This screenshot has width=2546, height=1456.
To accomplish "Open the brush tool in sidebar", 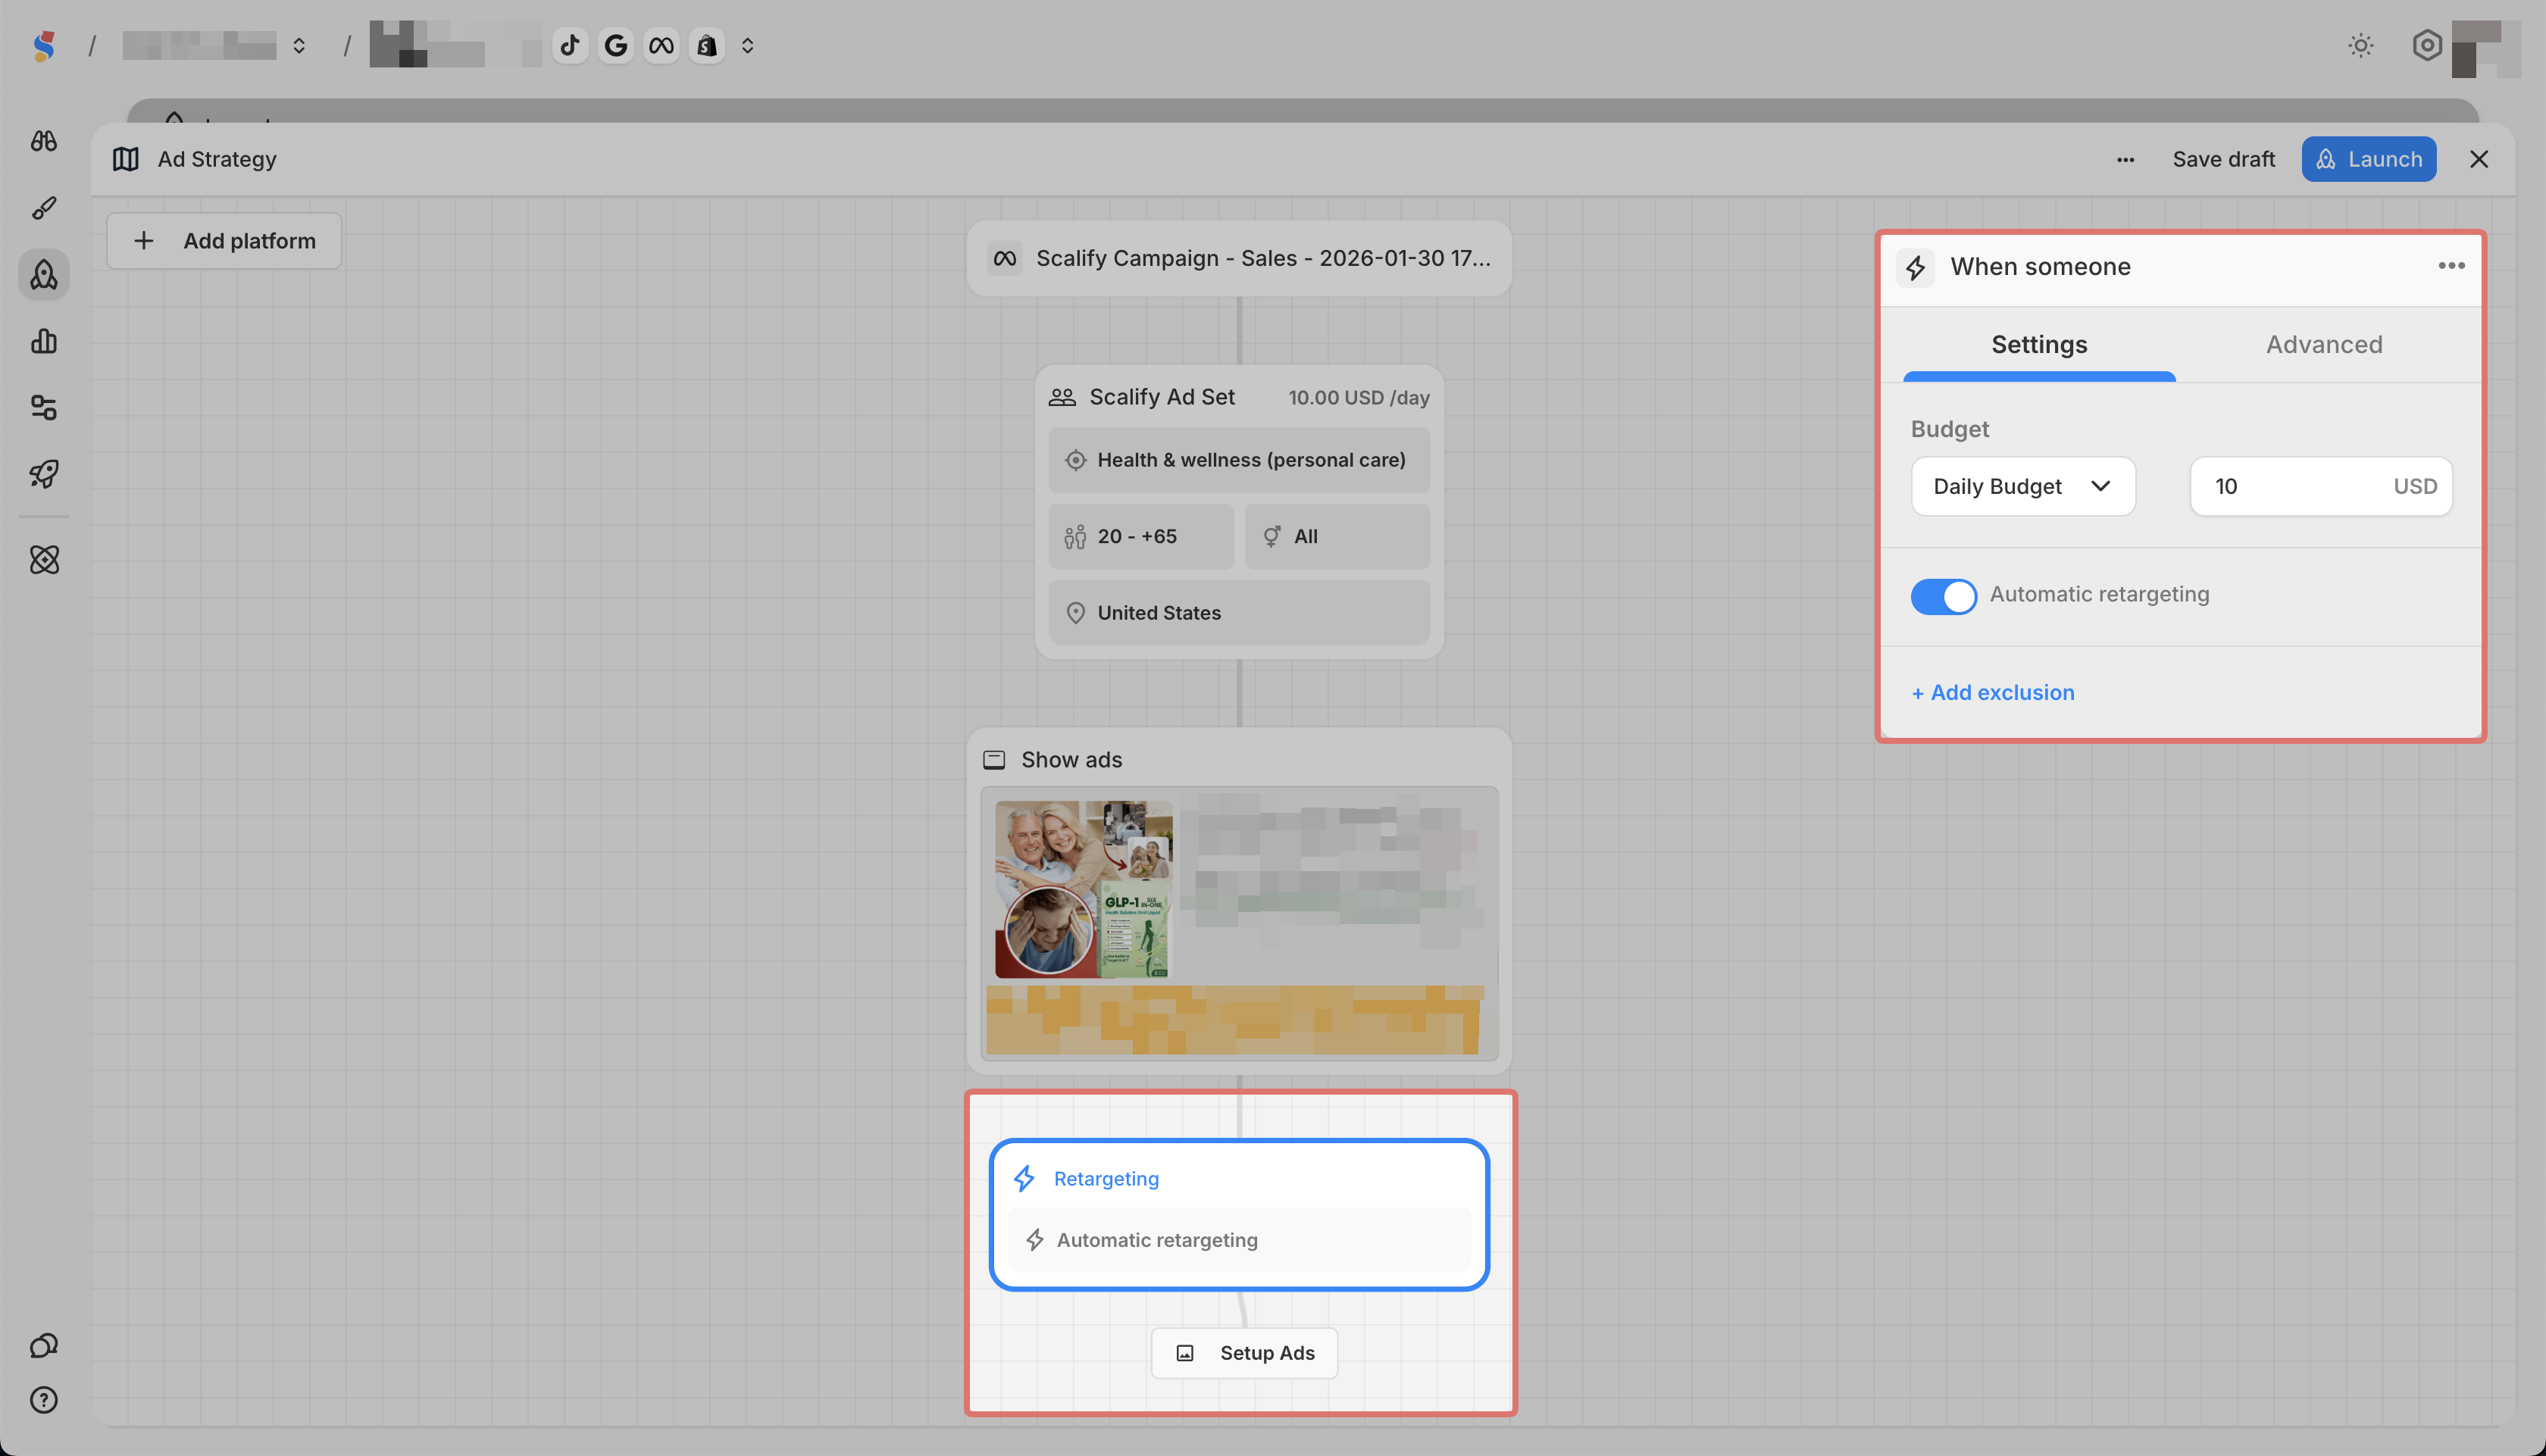I will pyautogui.click(x=43, y=208).
